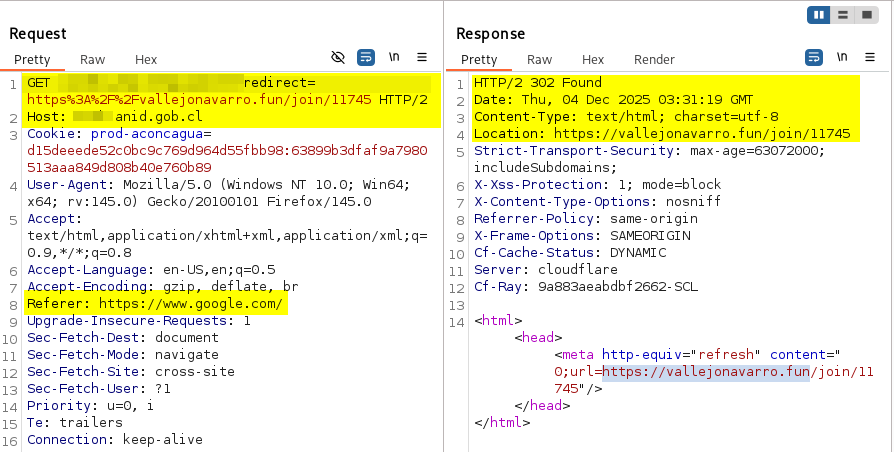The width and height of the screenshot is (894, 452).
Task: Switch to Request Raw tab
Action: coord(92,59)
